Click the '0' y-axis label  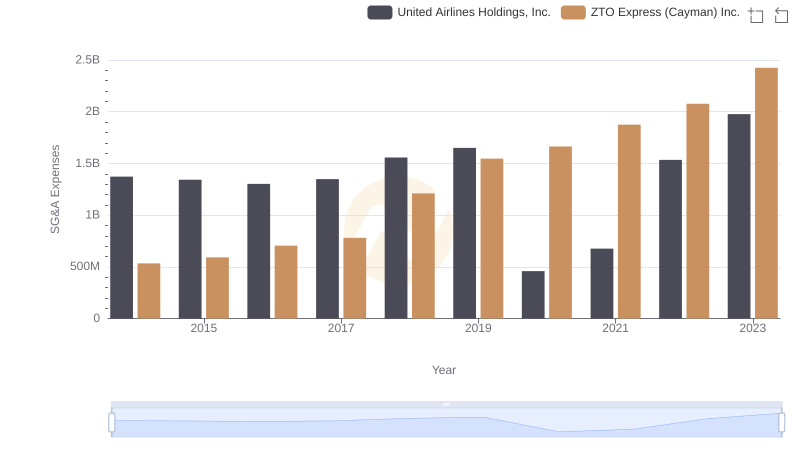[x=97, y=319]
